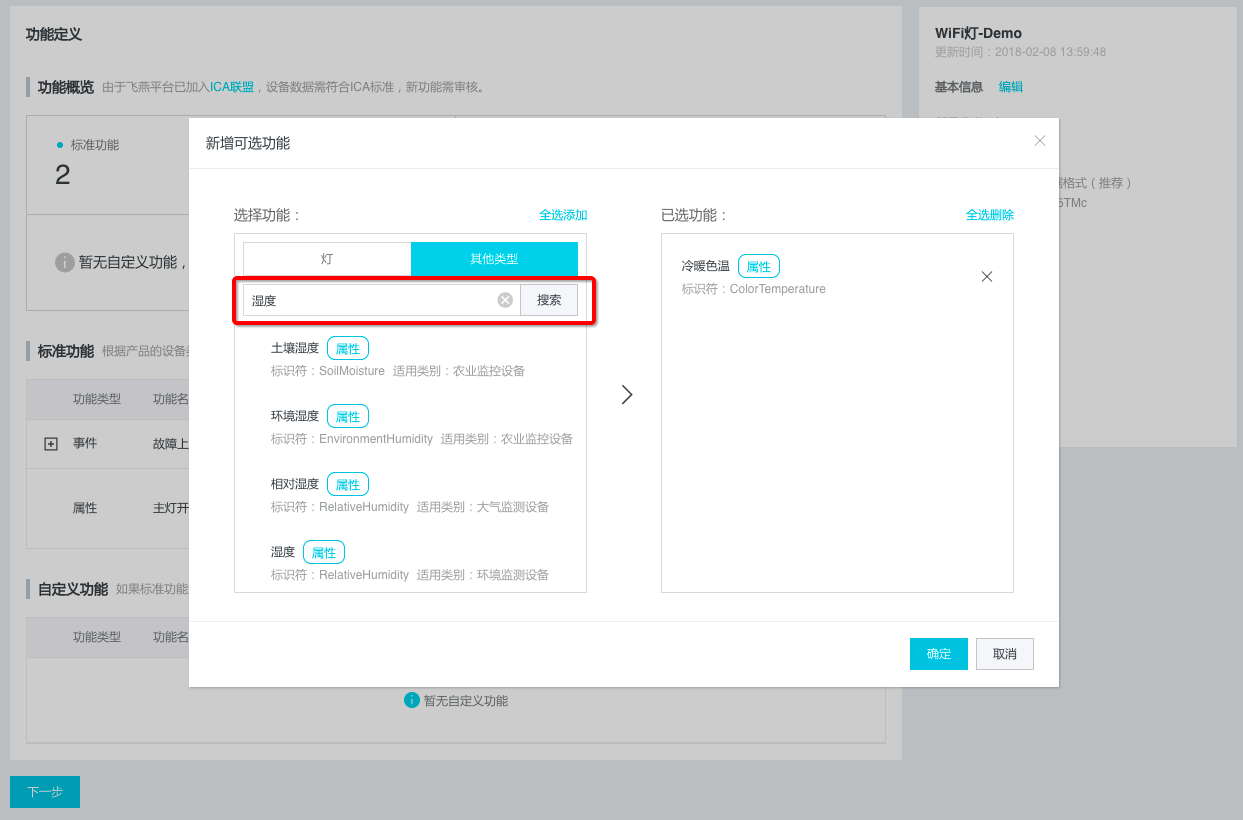Clear the search field text
The width and height of the screenshot is (1243, 820).
[x=505, y=300]
